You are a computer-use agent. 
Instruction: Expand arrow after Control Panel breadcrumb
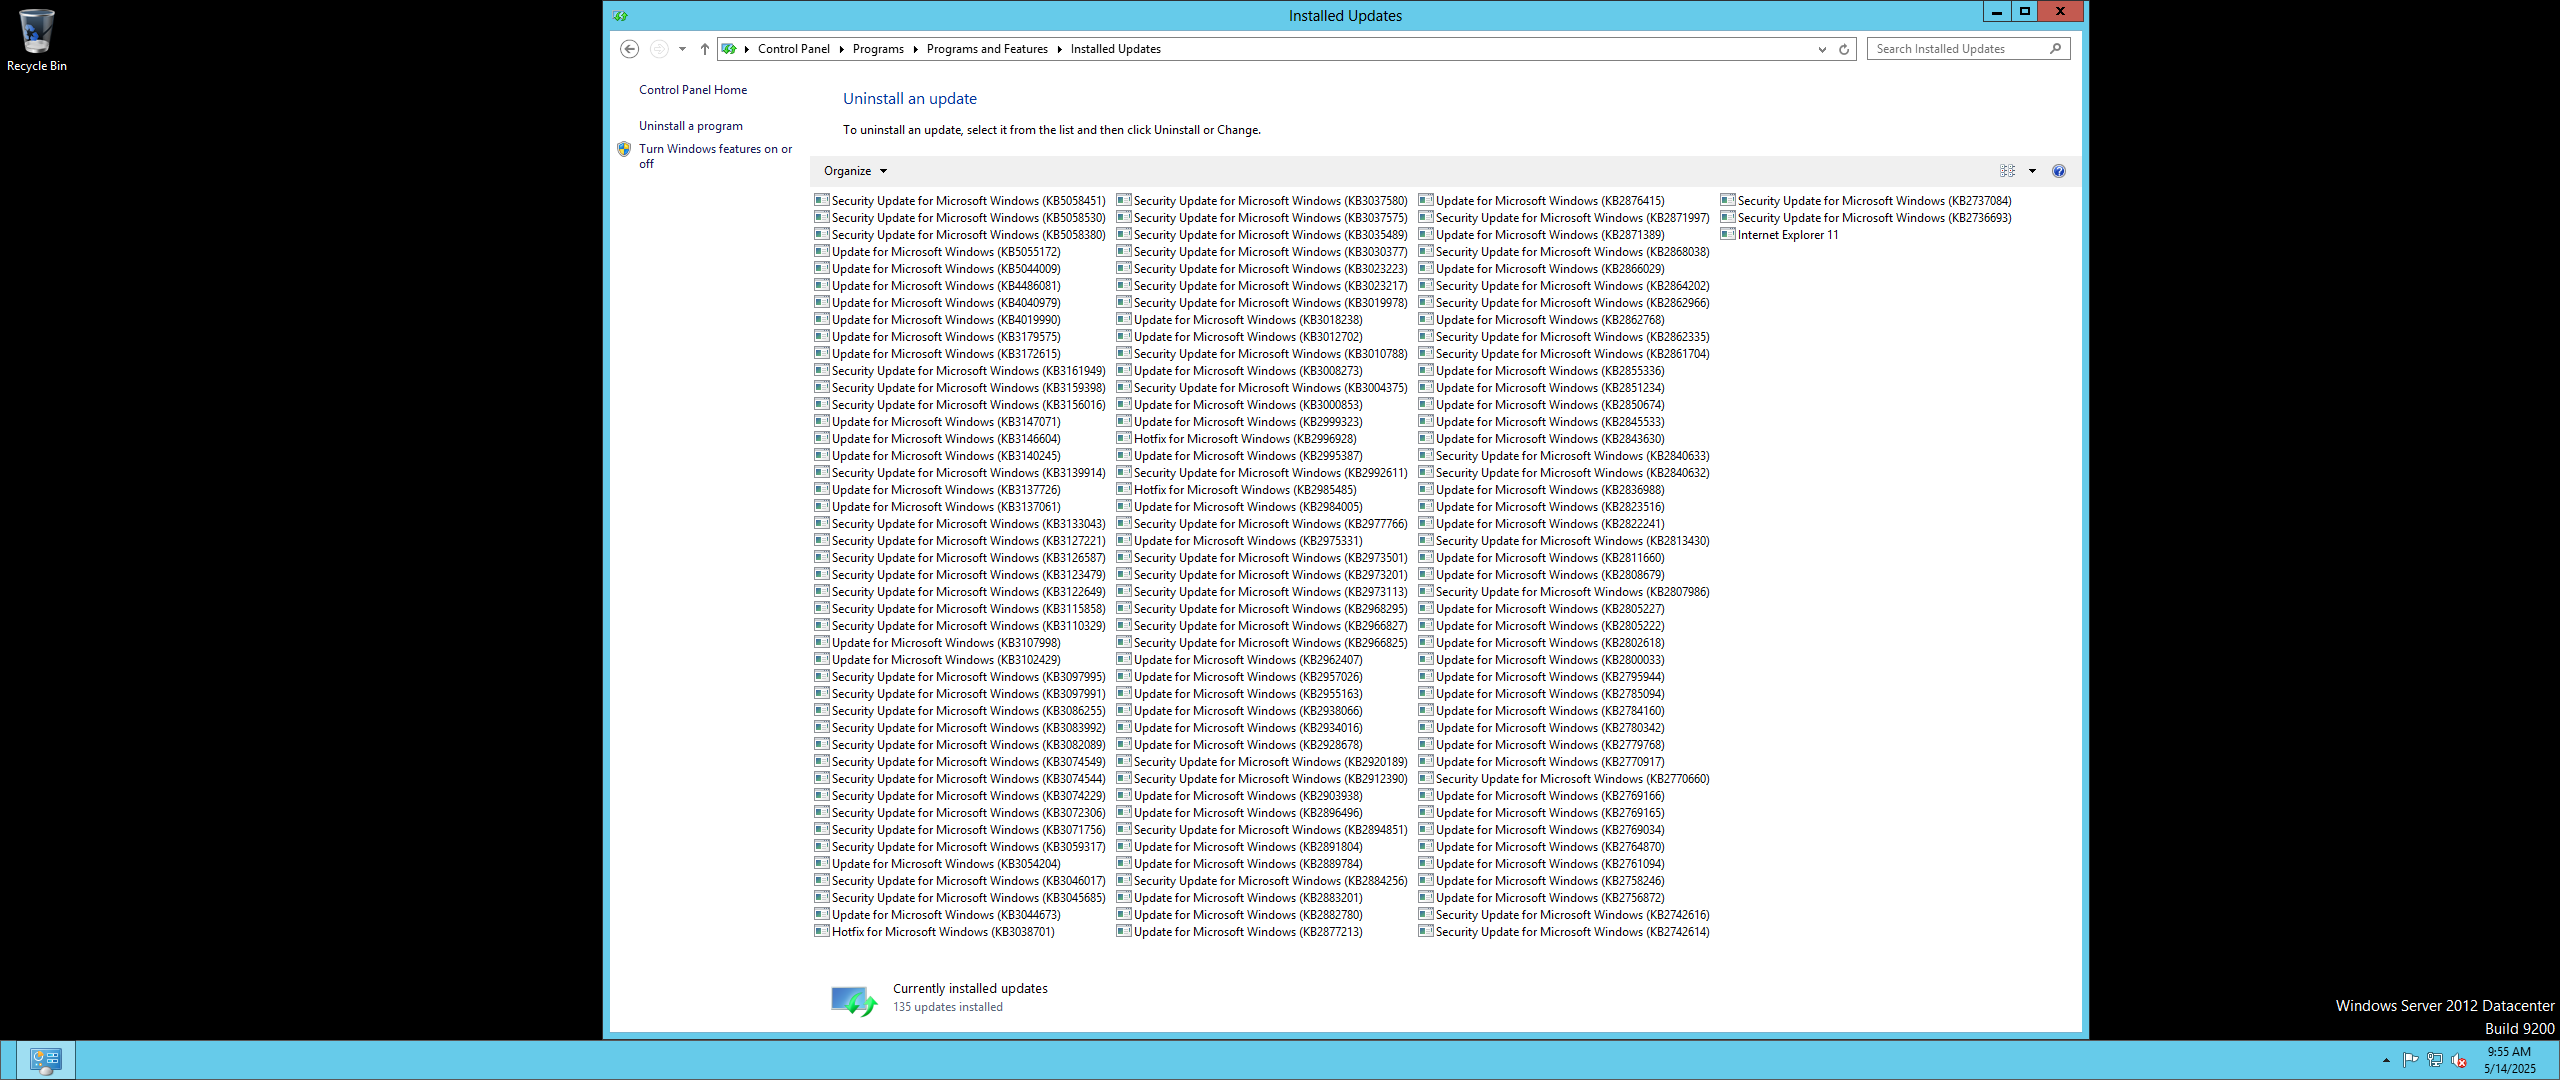(x=841, y=49)
